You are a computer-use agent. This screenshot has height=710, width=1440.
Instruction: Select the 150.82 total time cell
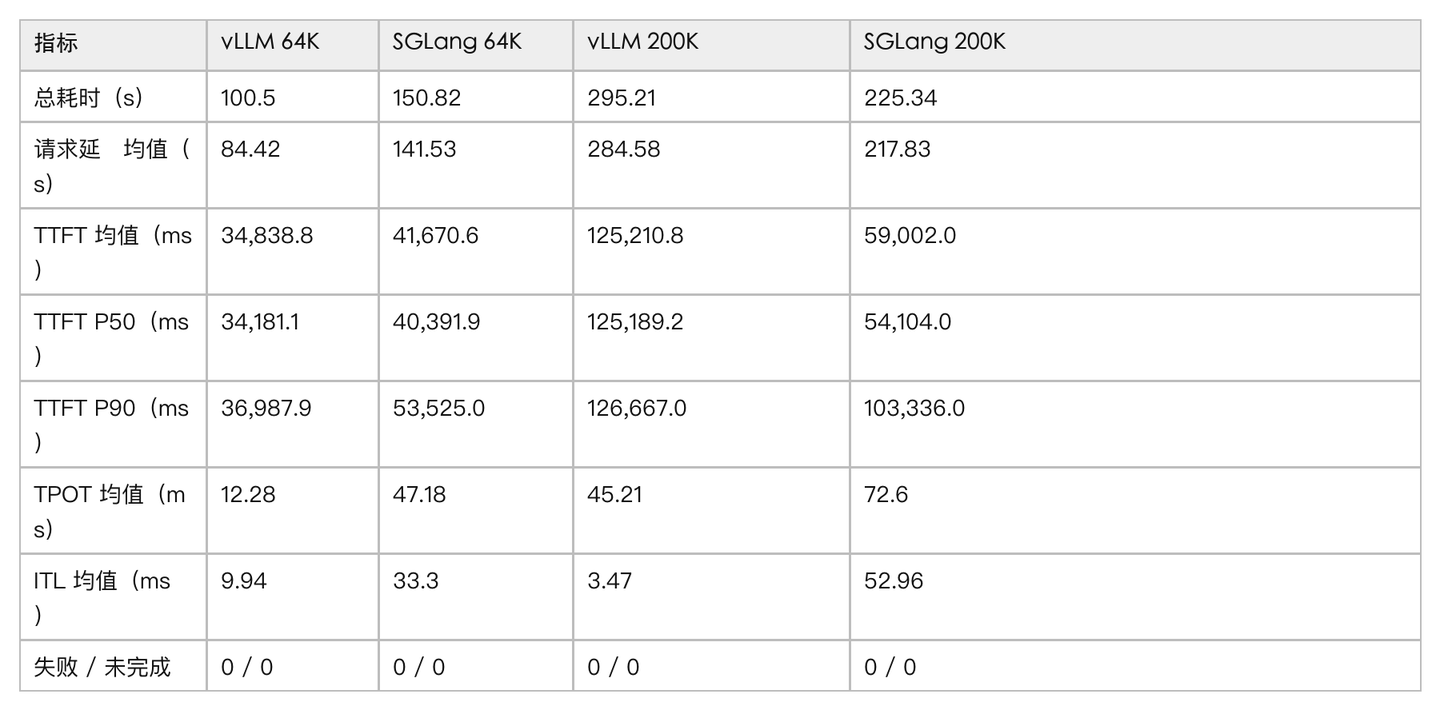pyautogui.click(x=476, y=97)
